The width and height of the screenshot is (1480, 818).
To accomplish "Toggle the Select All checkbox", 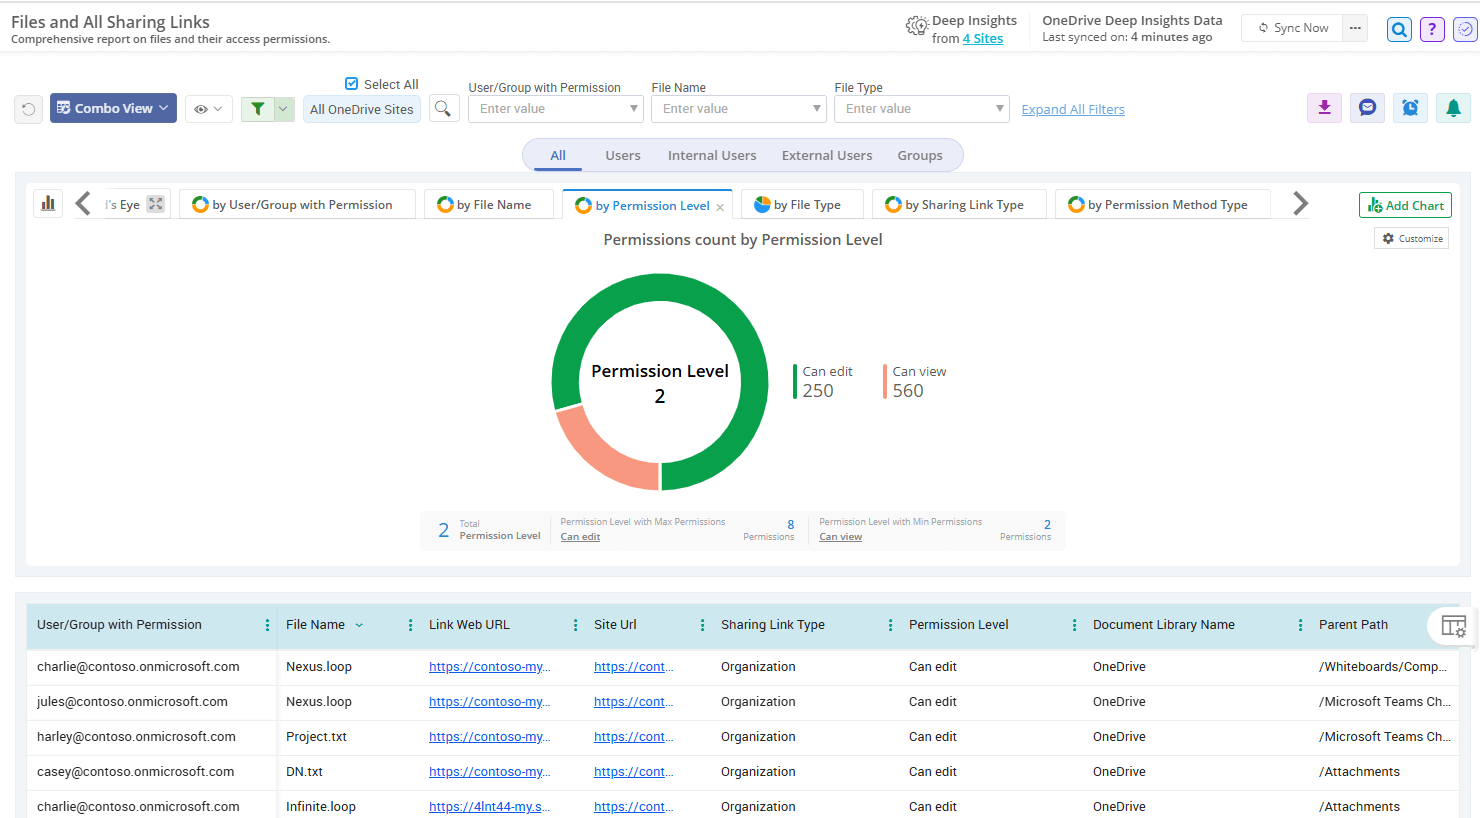I will pos(351,84).
